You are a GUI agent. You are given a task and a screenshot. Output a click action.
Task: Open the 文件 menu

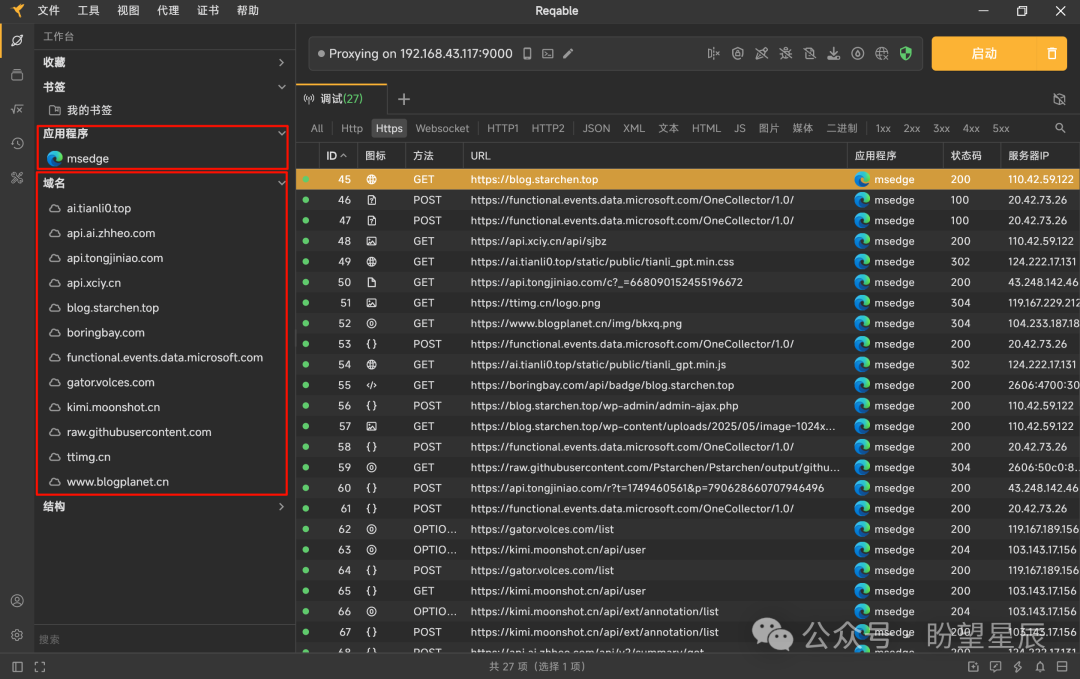tap(49, 10)
